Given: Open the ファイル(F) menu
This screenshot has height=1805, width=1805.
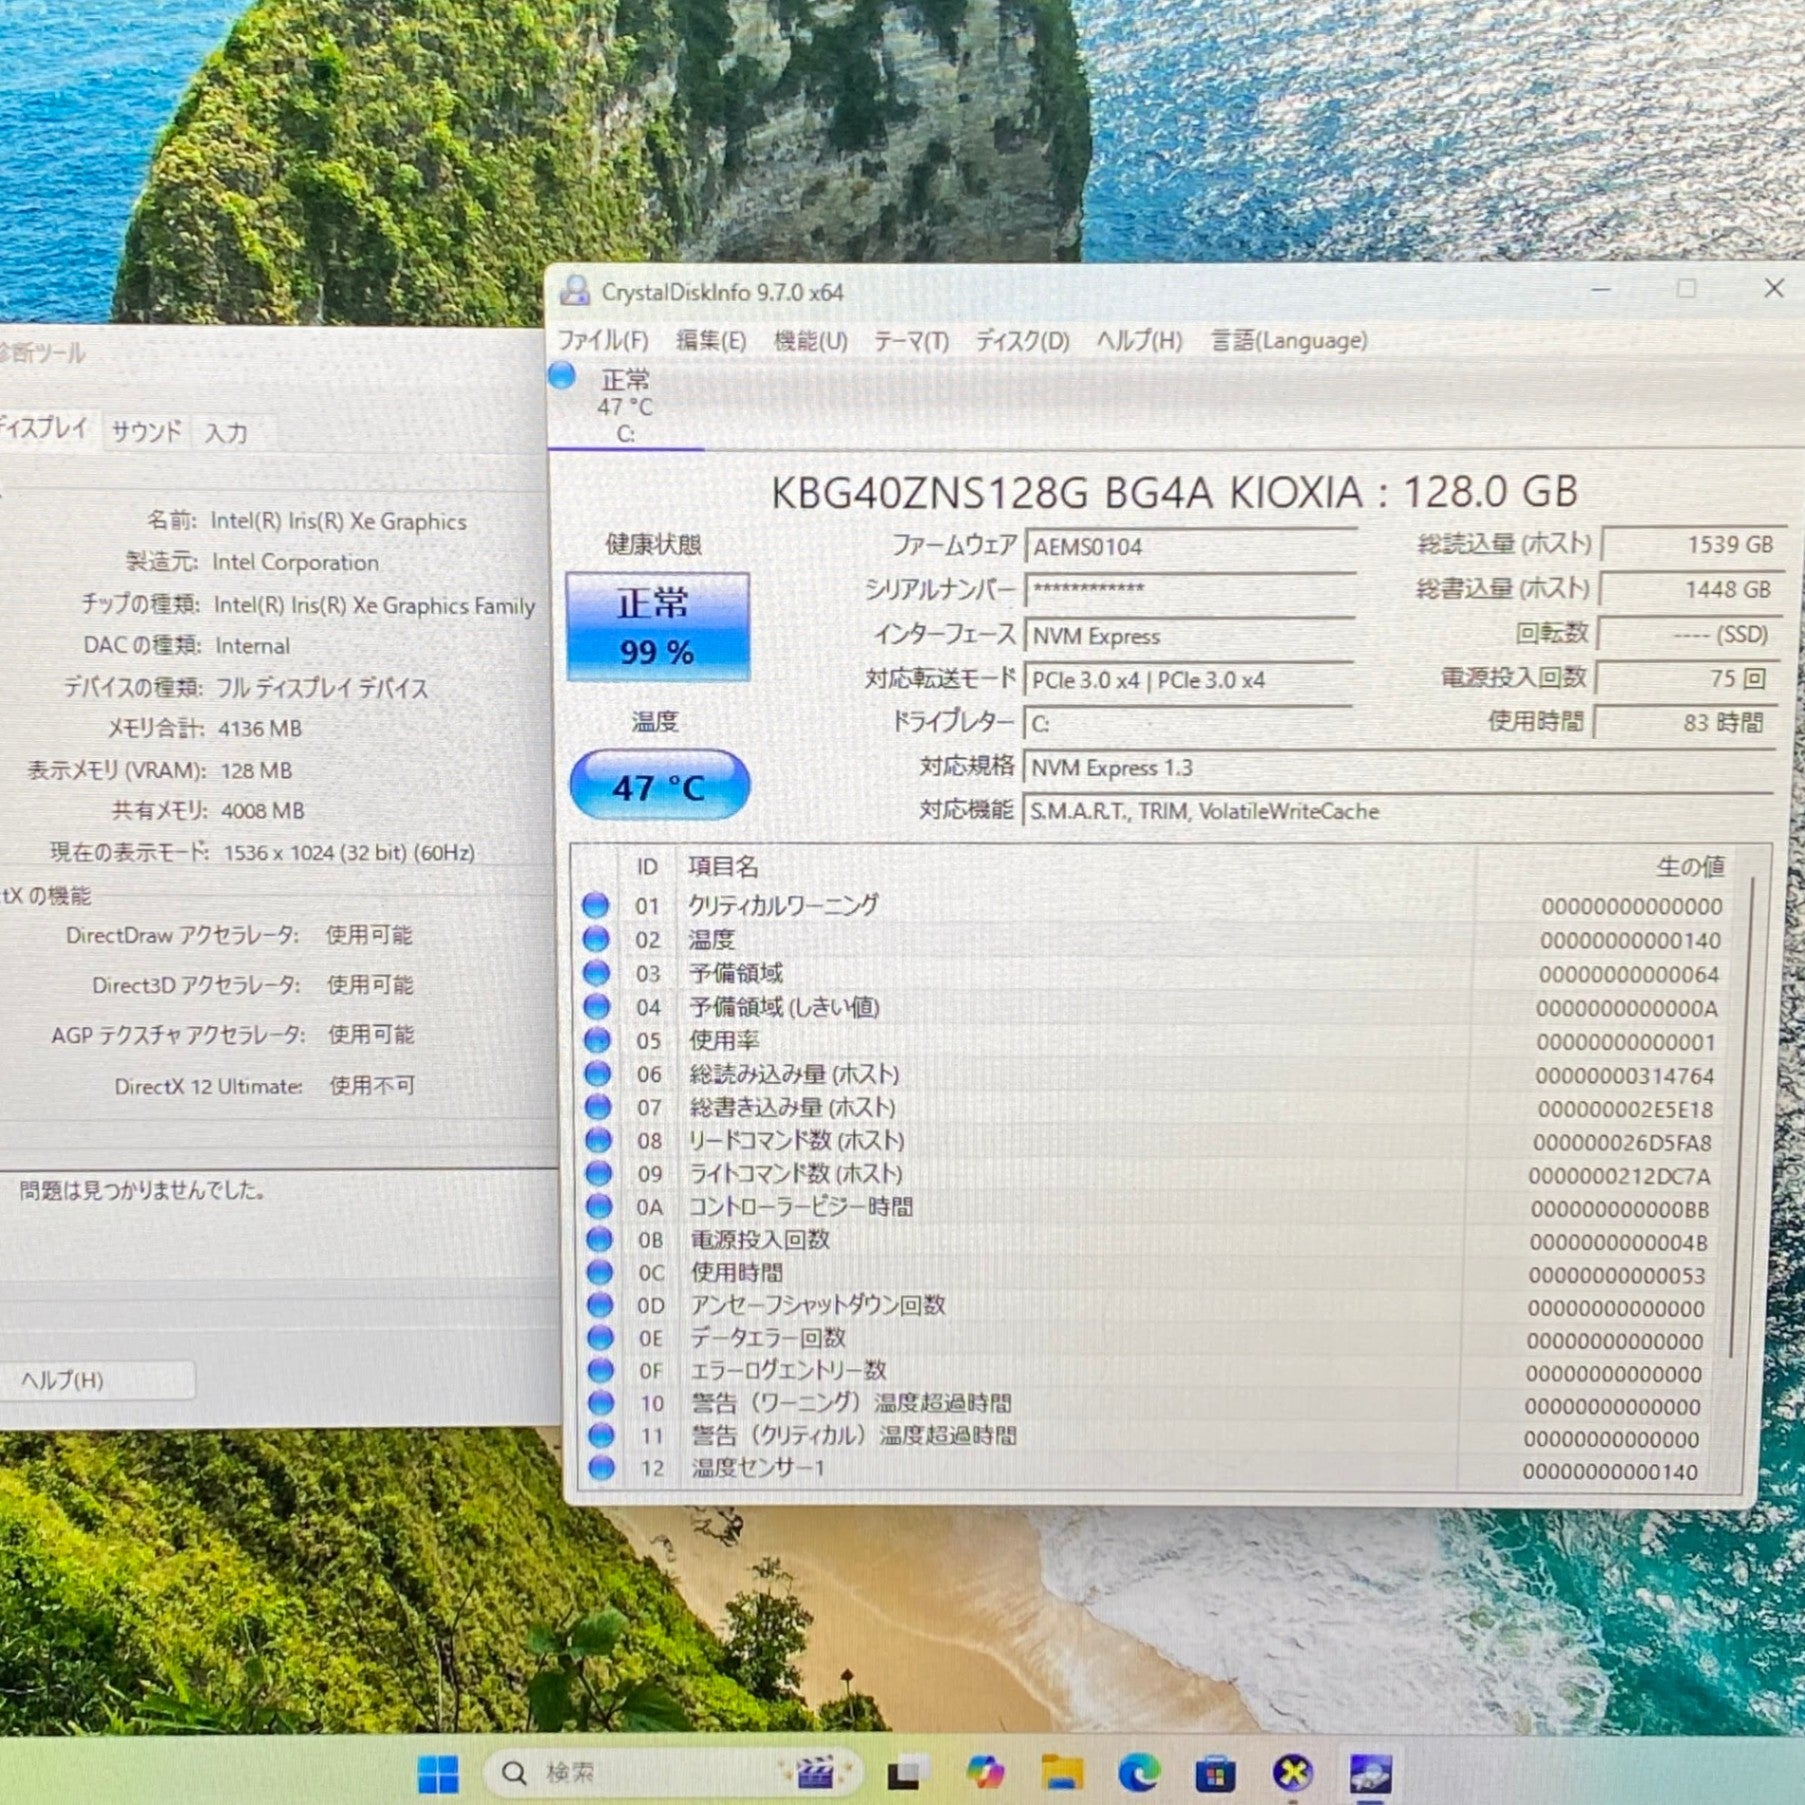Looking at the screenshot, I should (x=602, y=341).
